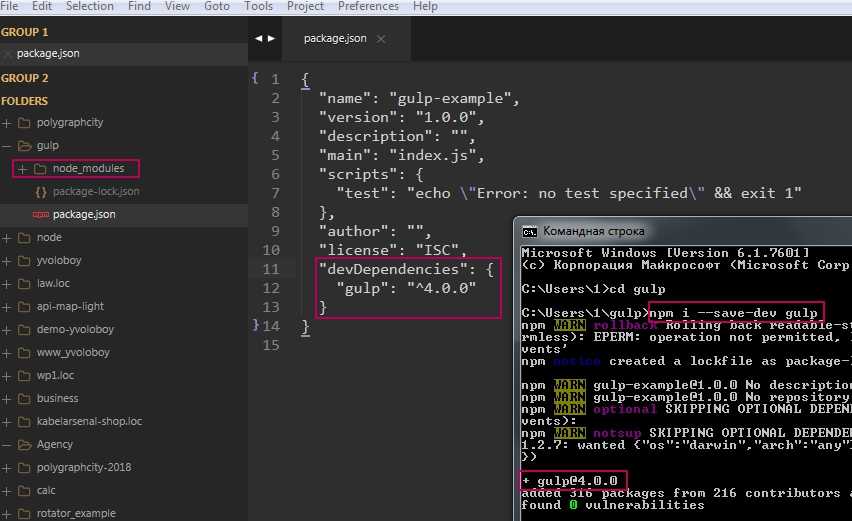This screenshot has height=521, width=852.
Task: Open the Preferences menu
Action: (x=368, y=6)
